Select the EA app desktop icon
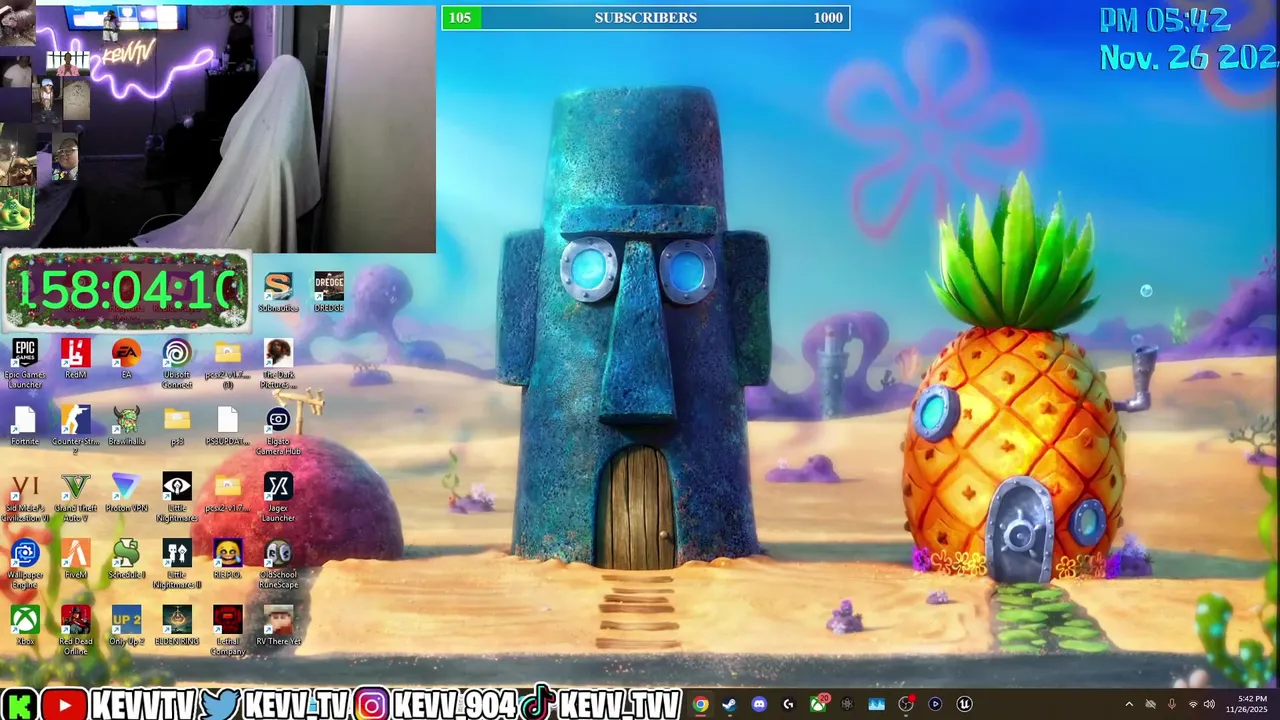This screenshot has width=1280, height=720. pos(126,359)
